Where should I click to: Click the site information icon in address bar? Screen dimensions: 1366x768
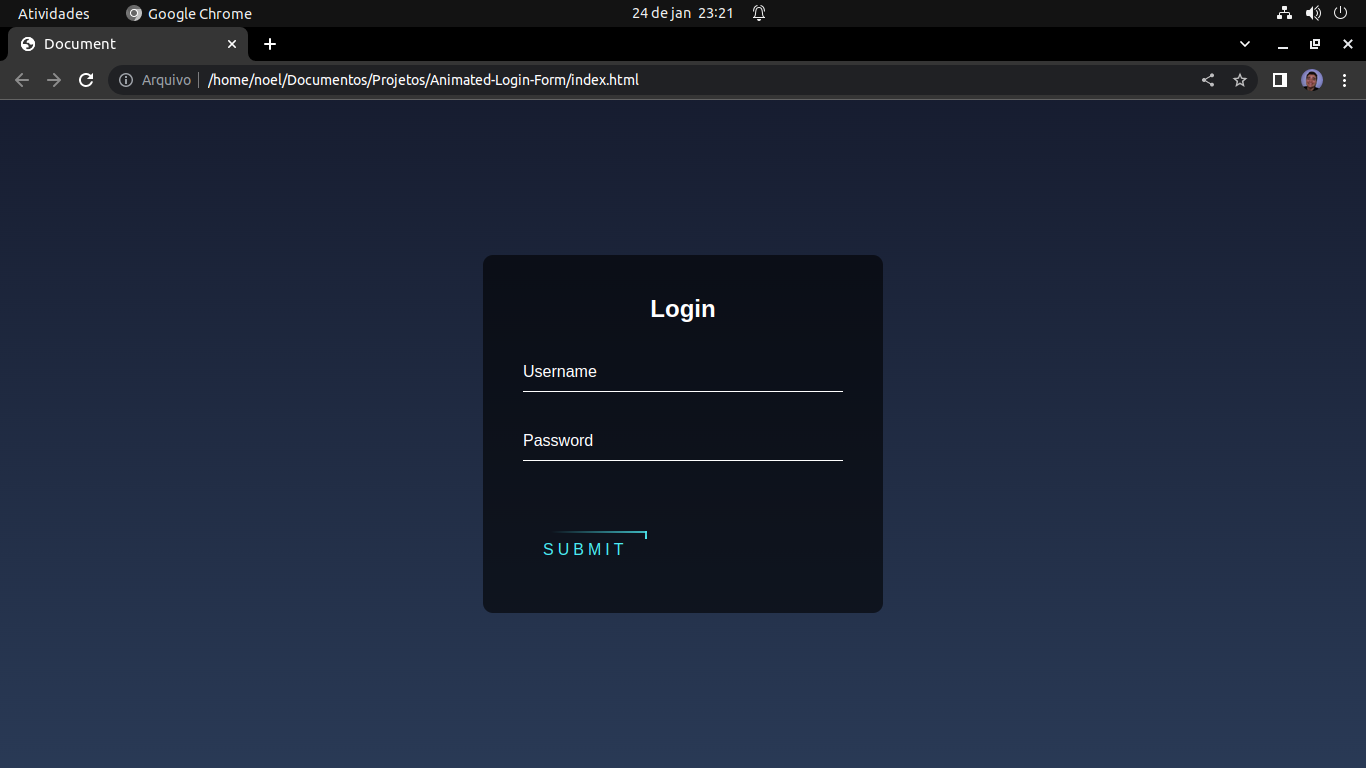[x=124, y=79]
